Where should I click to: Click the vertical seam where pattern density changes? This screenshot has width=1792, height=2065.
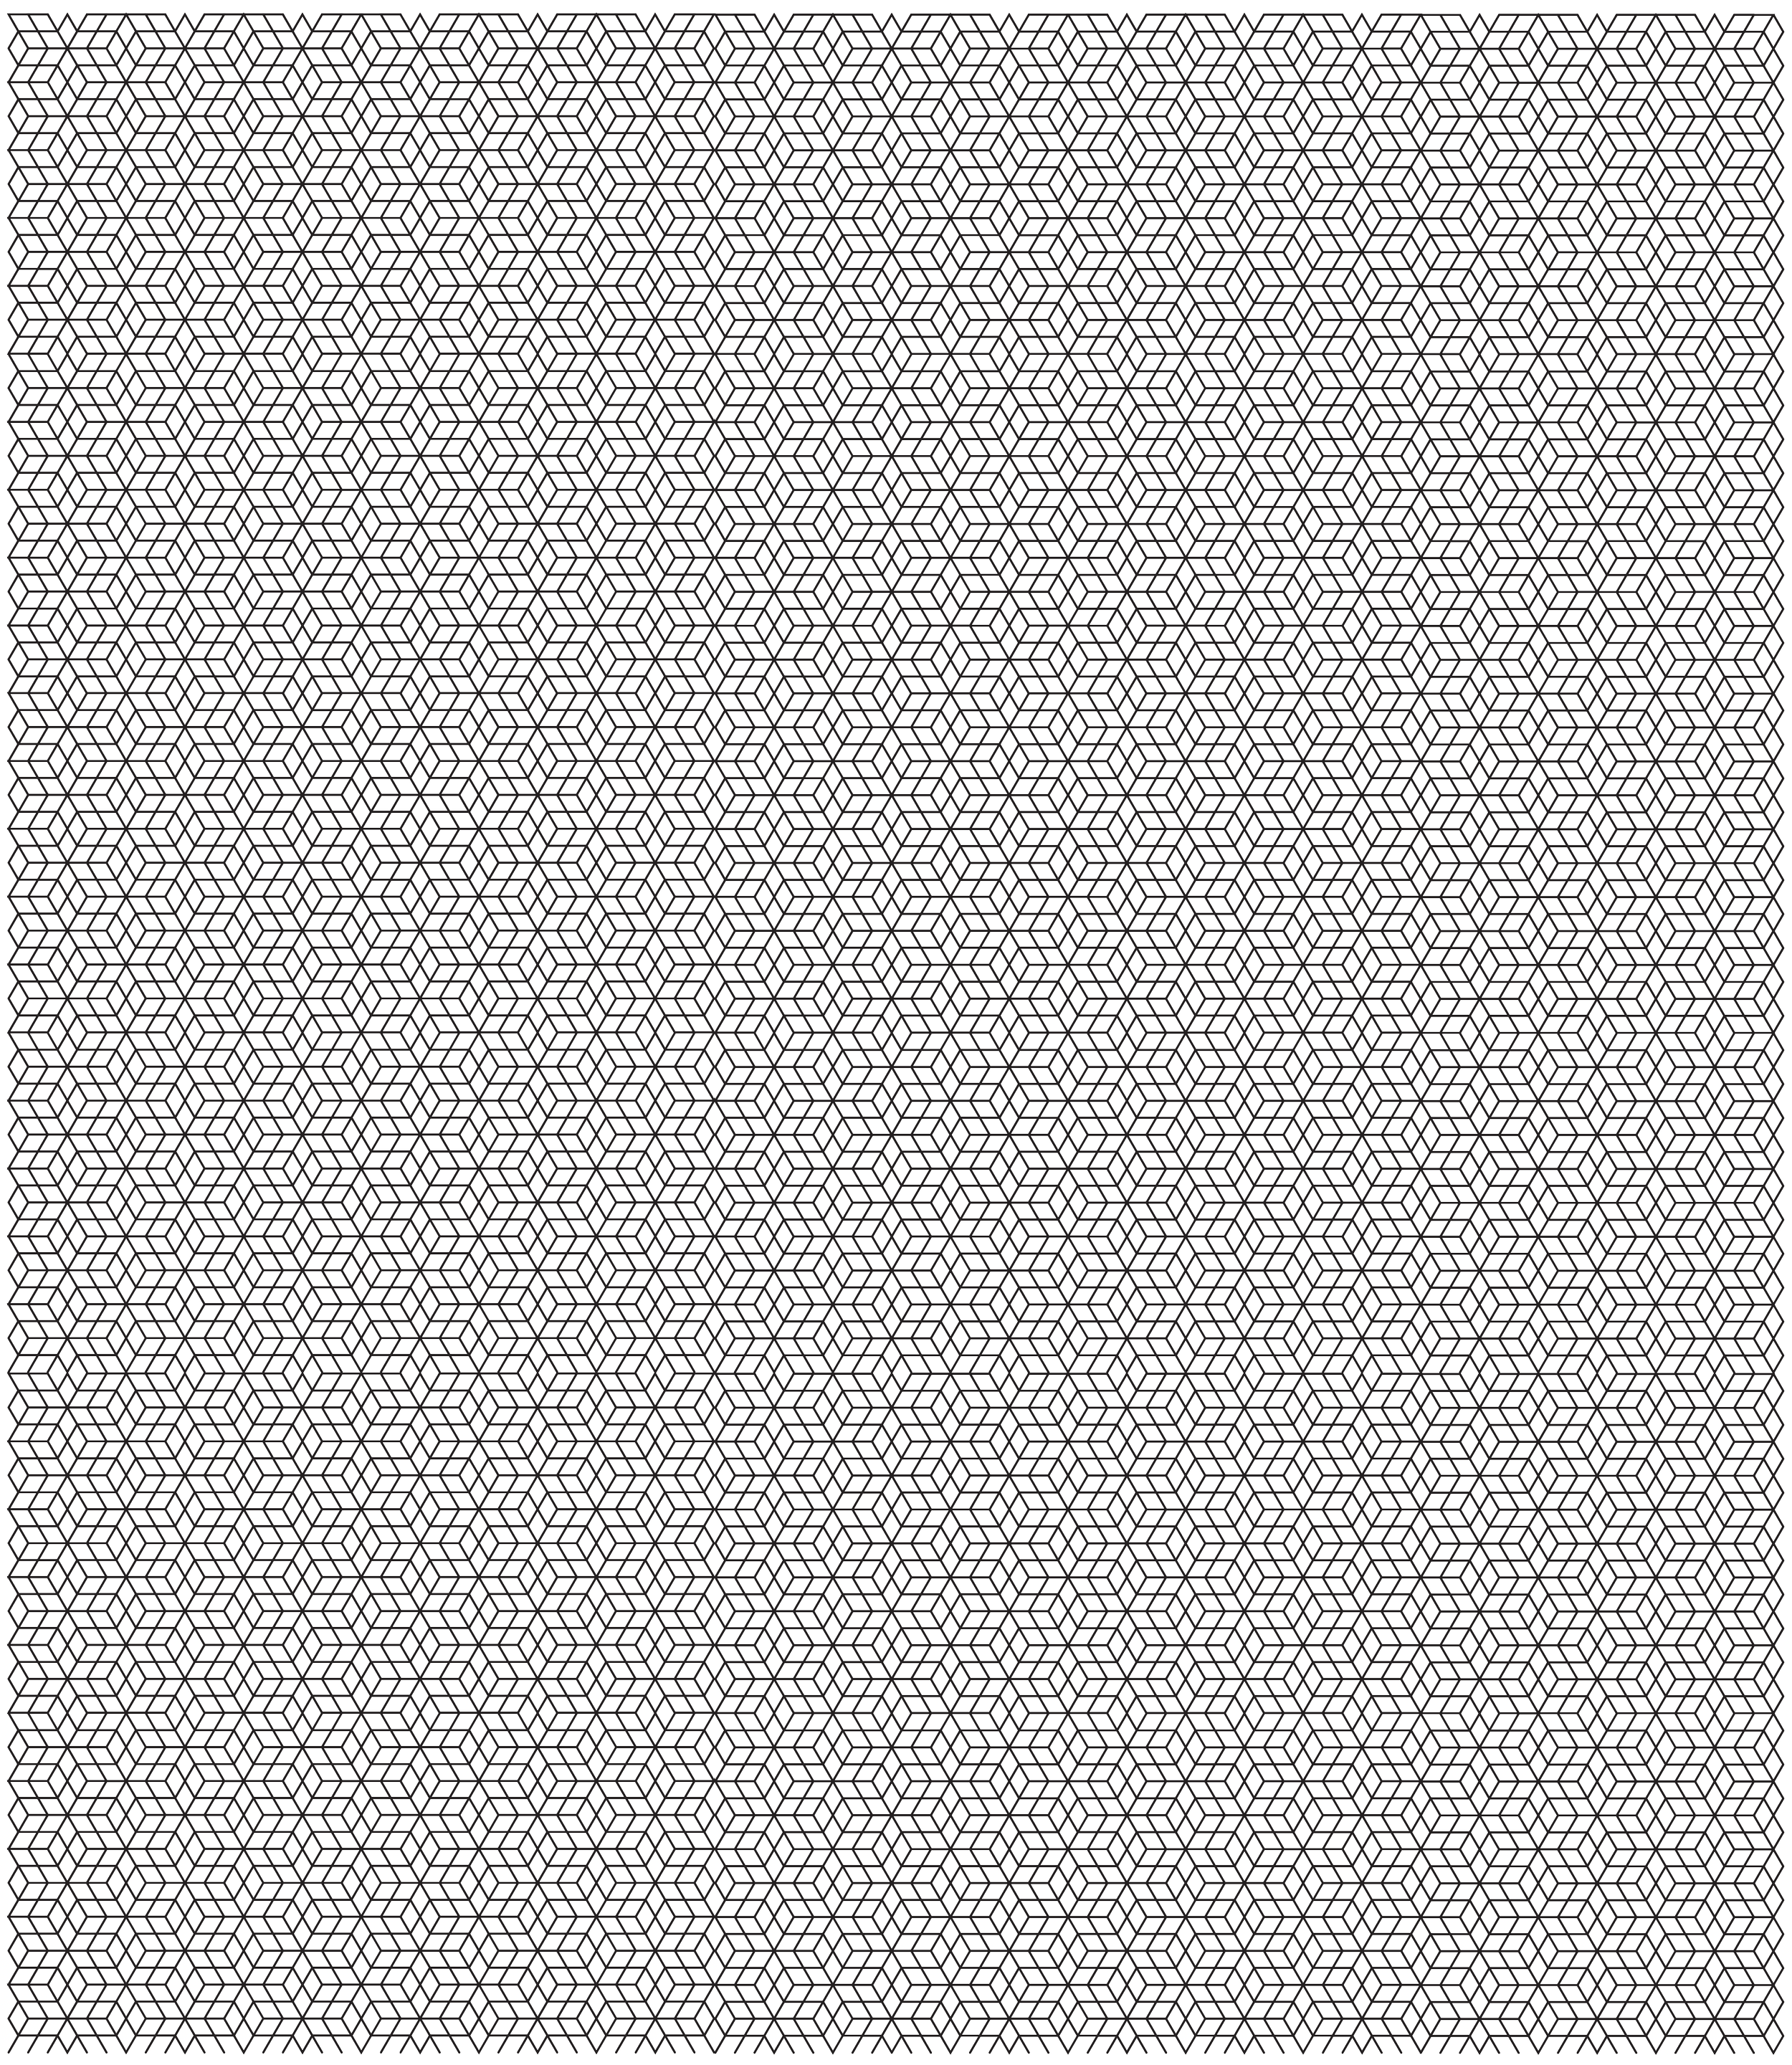point(716,1032)
